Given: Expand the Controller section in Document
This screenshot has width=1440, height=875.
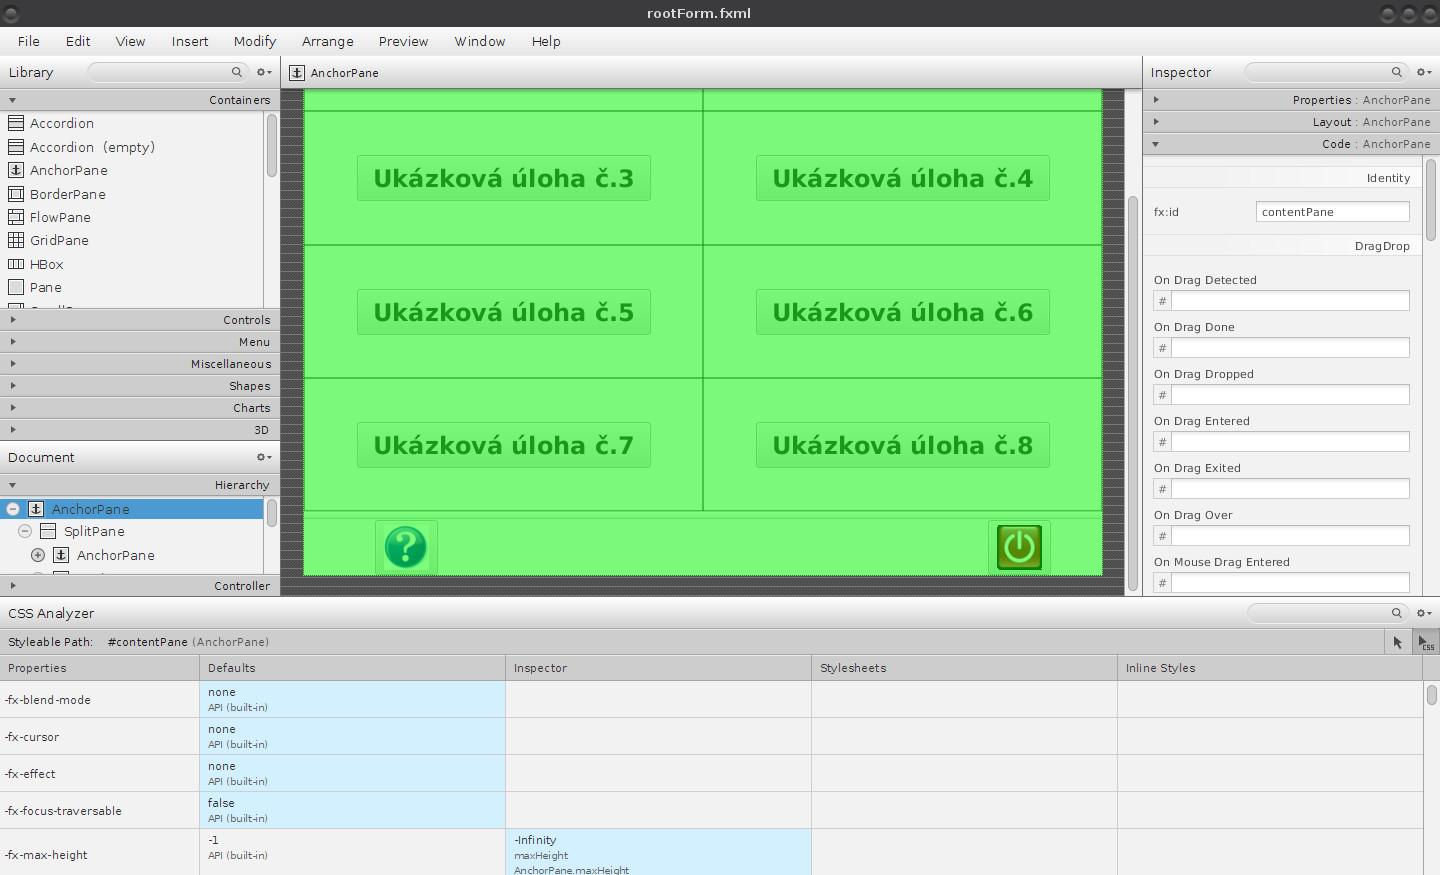Looking at the screenshot, I should tap(12, 586).
